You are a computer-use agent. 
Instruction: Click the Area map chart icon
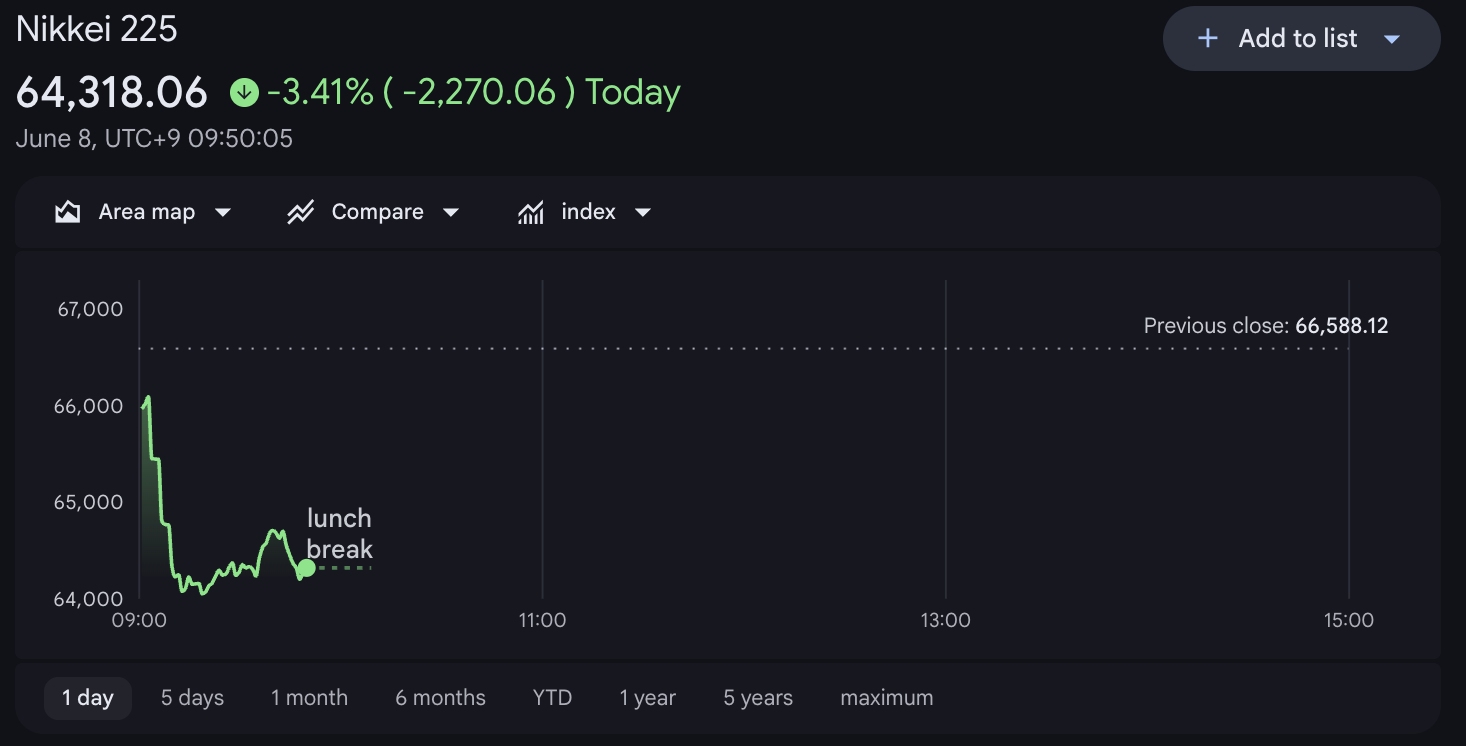[x=68, y=212]
